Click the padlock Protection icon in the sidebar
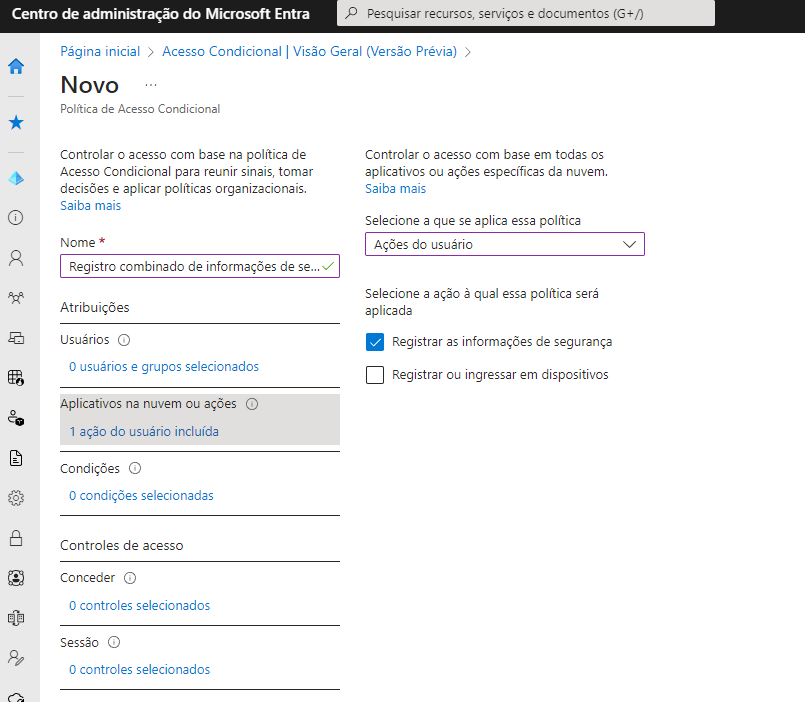The height and width of the screenshot is (702, 805). coord(16,539)
